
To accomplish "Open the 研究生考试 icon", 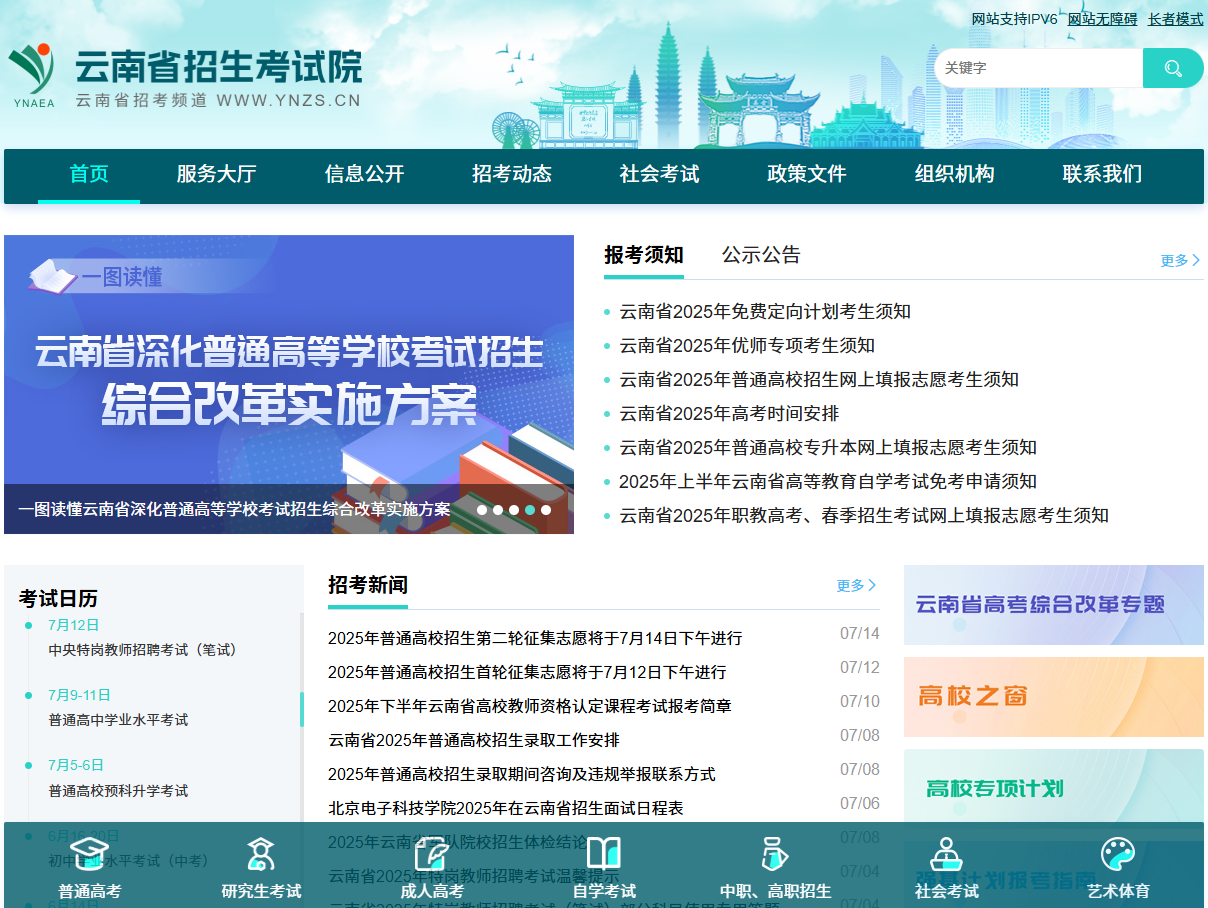I will coord(261,854).
